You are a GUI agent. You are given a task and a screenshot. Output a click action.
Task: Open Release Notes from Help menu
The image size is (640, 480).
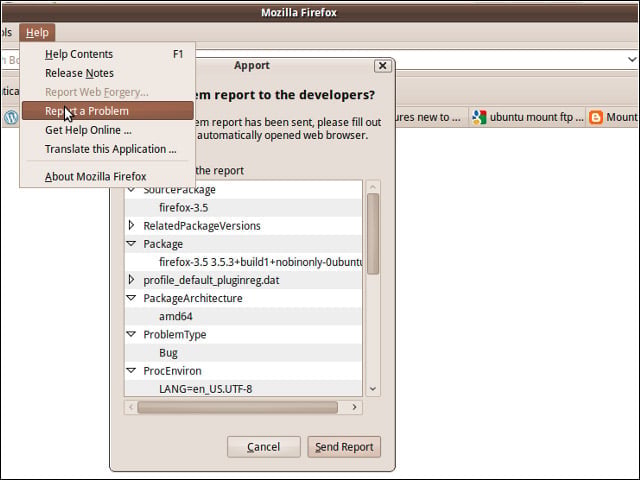pos(108,73)
